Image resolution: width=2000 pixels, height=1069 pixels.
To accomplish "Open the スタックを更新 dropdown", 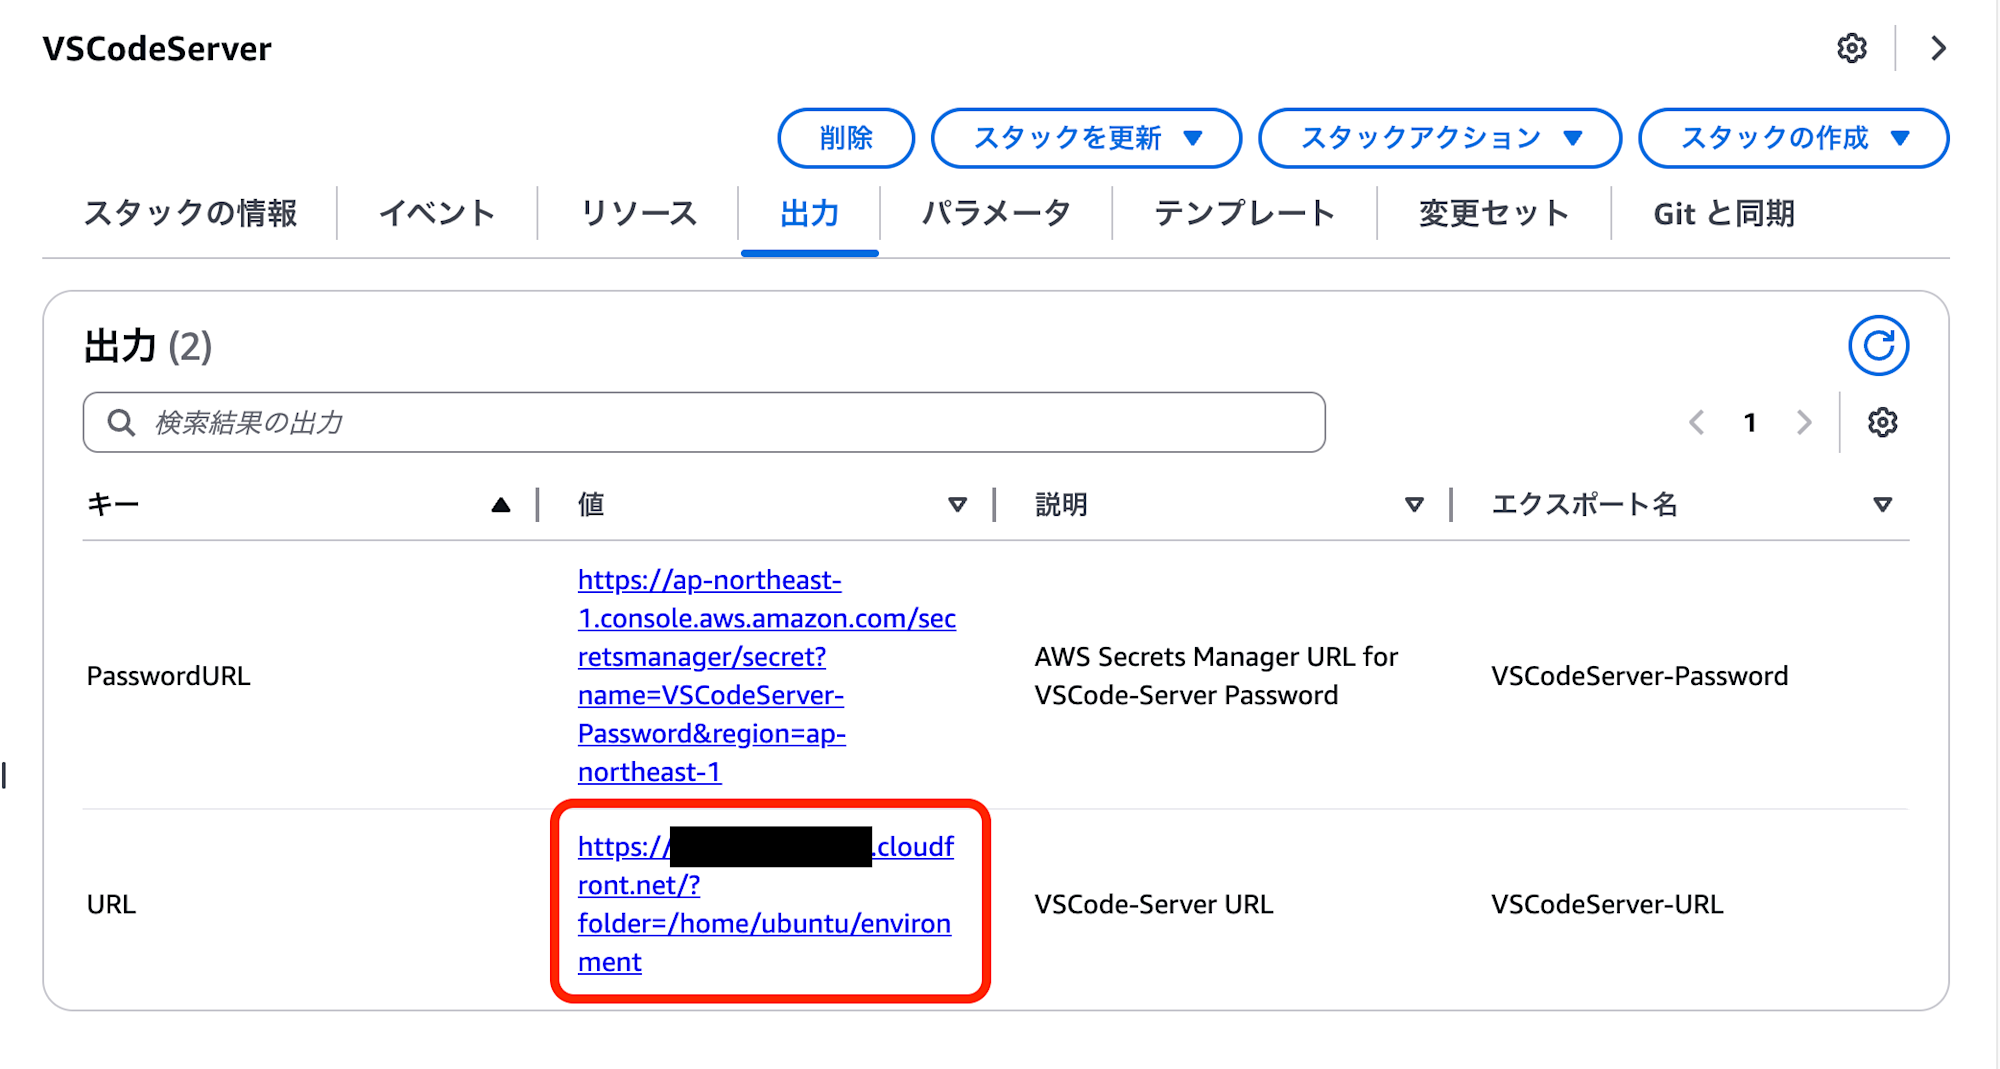I will pos(1086,138).
